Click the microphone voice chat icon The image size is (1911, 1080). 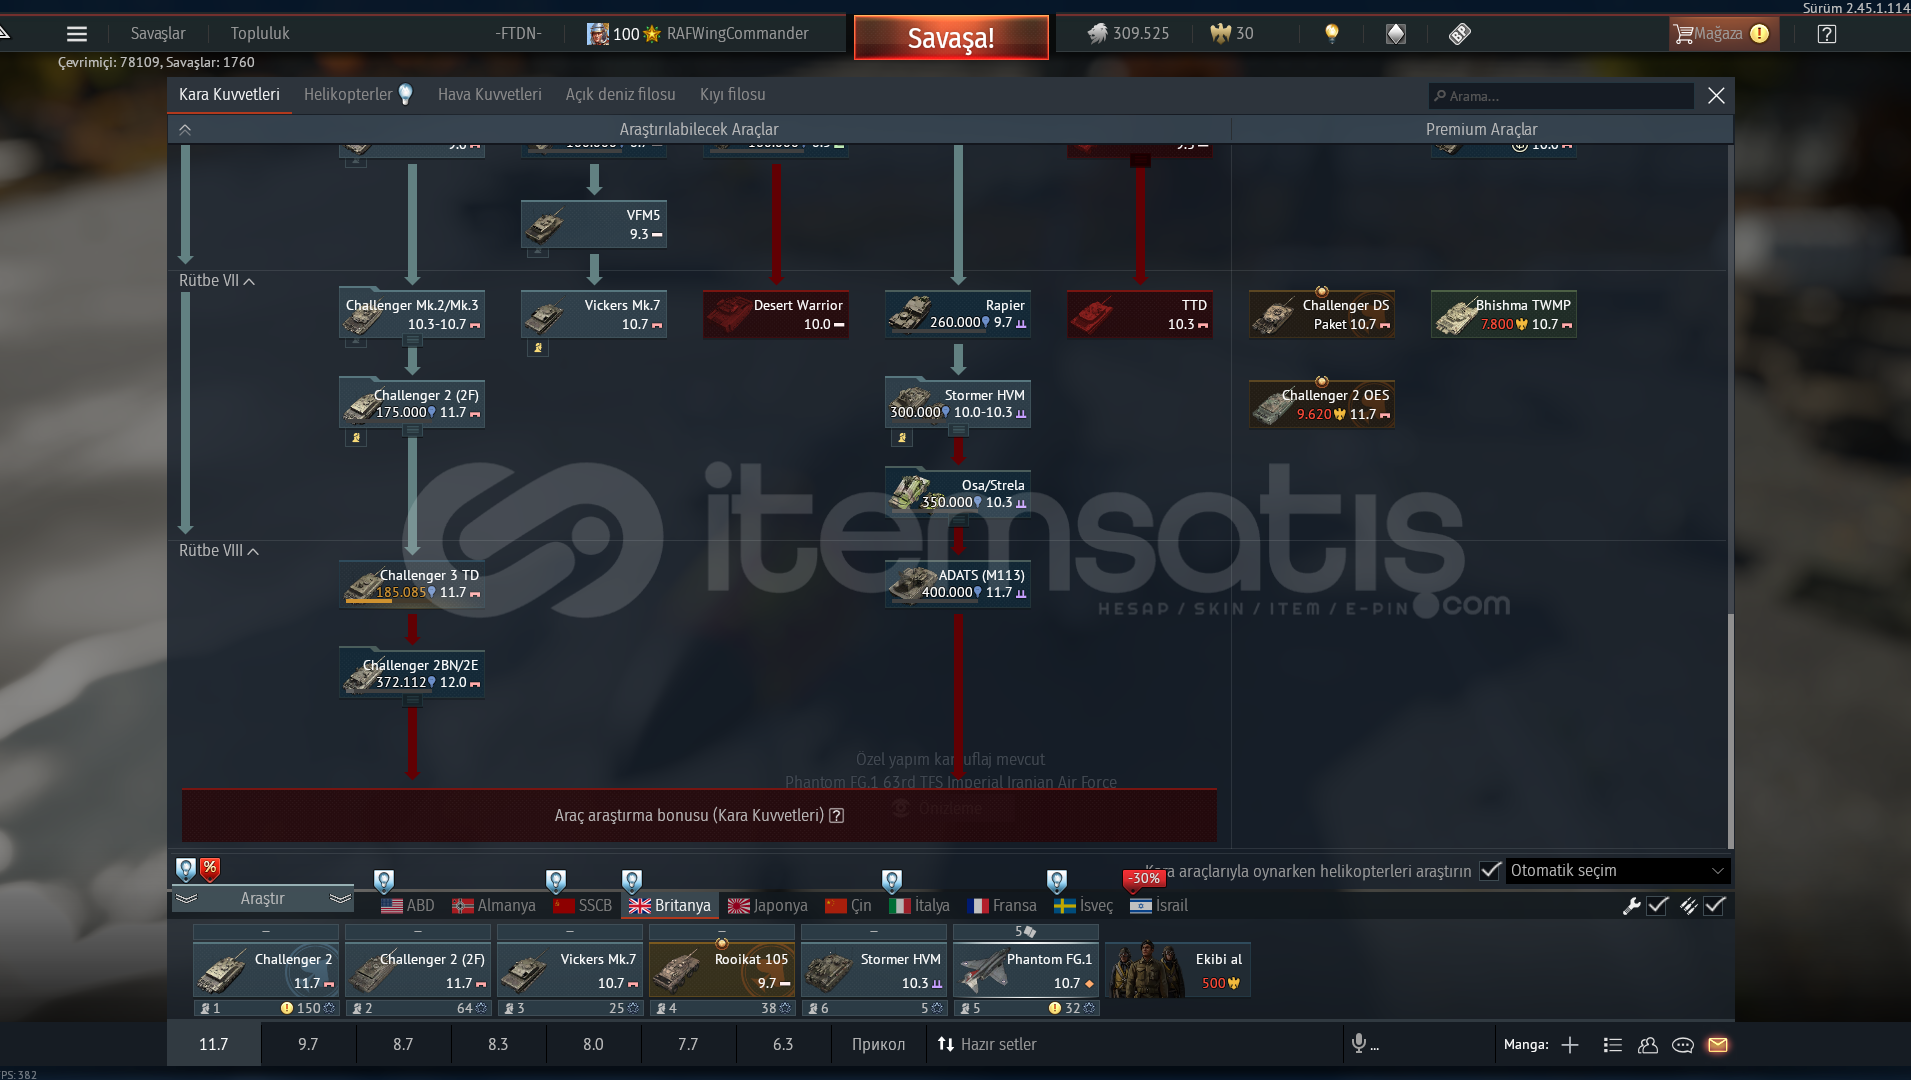tap(1359, 1044)
